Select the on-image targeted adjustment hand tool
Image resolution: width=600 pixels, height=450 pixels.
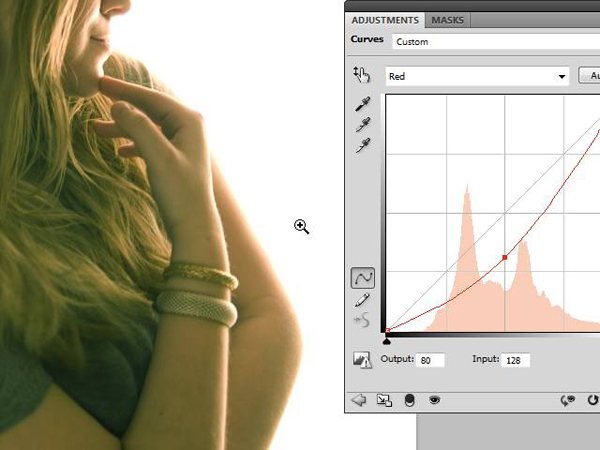[x=362, y=75]
